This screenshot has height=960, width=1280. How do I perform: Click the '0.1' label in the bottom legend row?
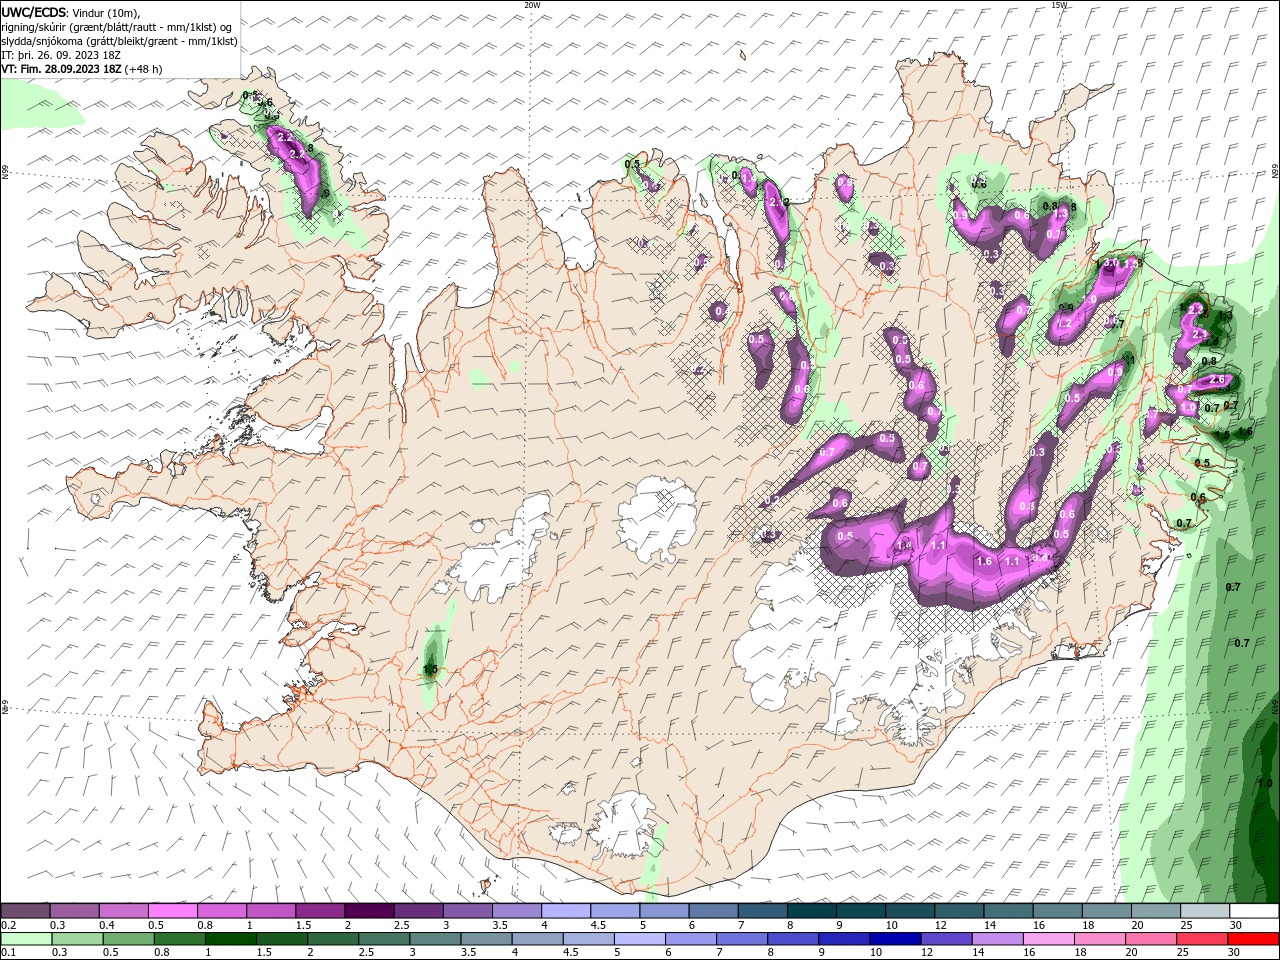click(x=8, y=953)
